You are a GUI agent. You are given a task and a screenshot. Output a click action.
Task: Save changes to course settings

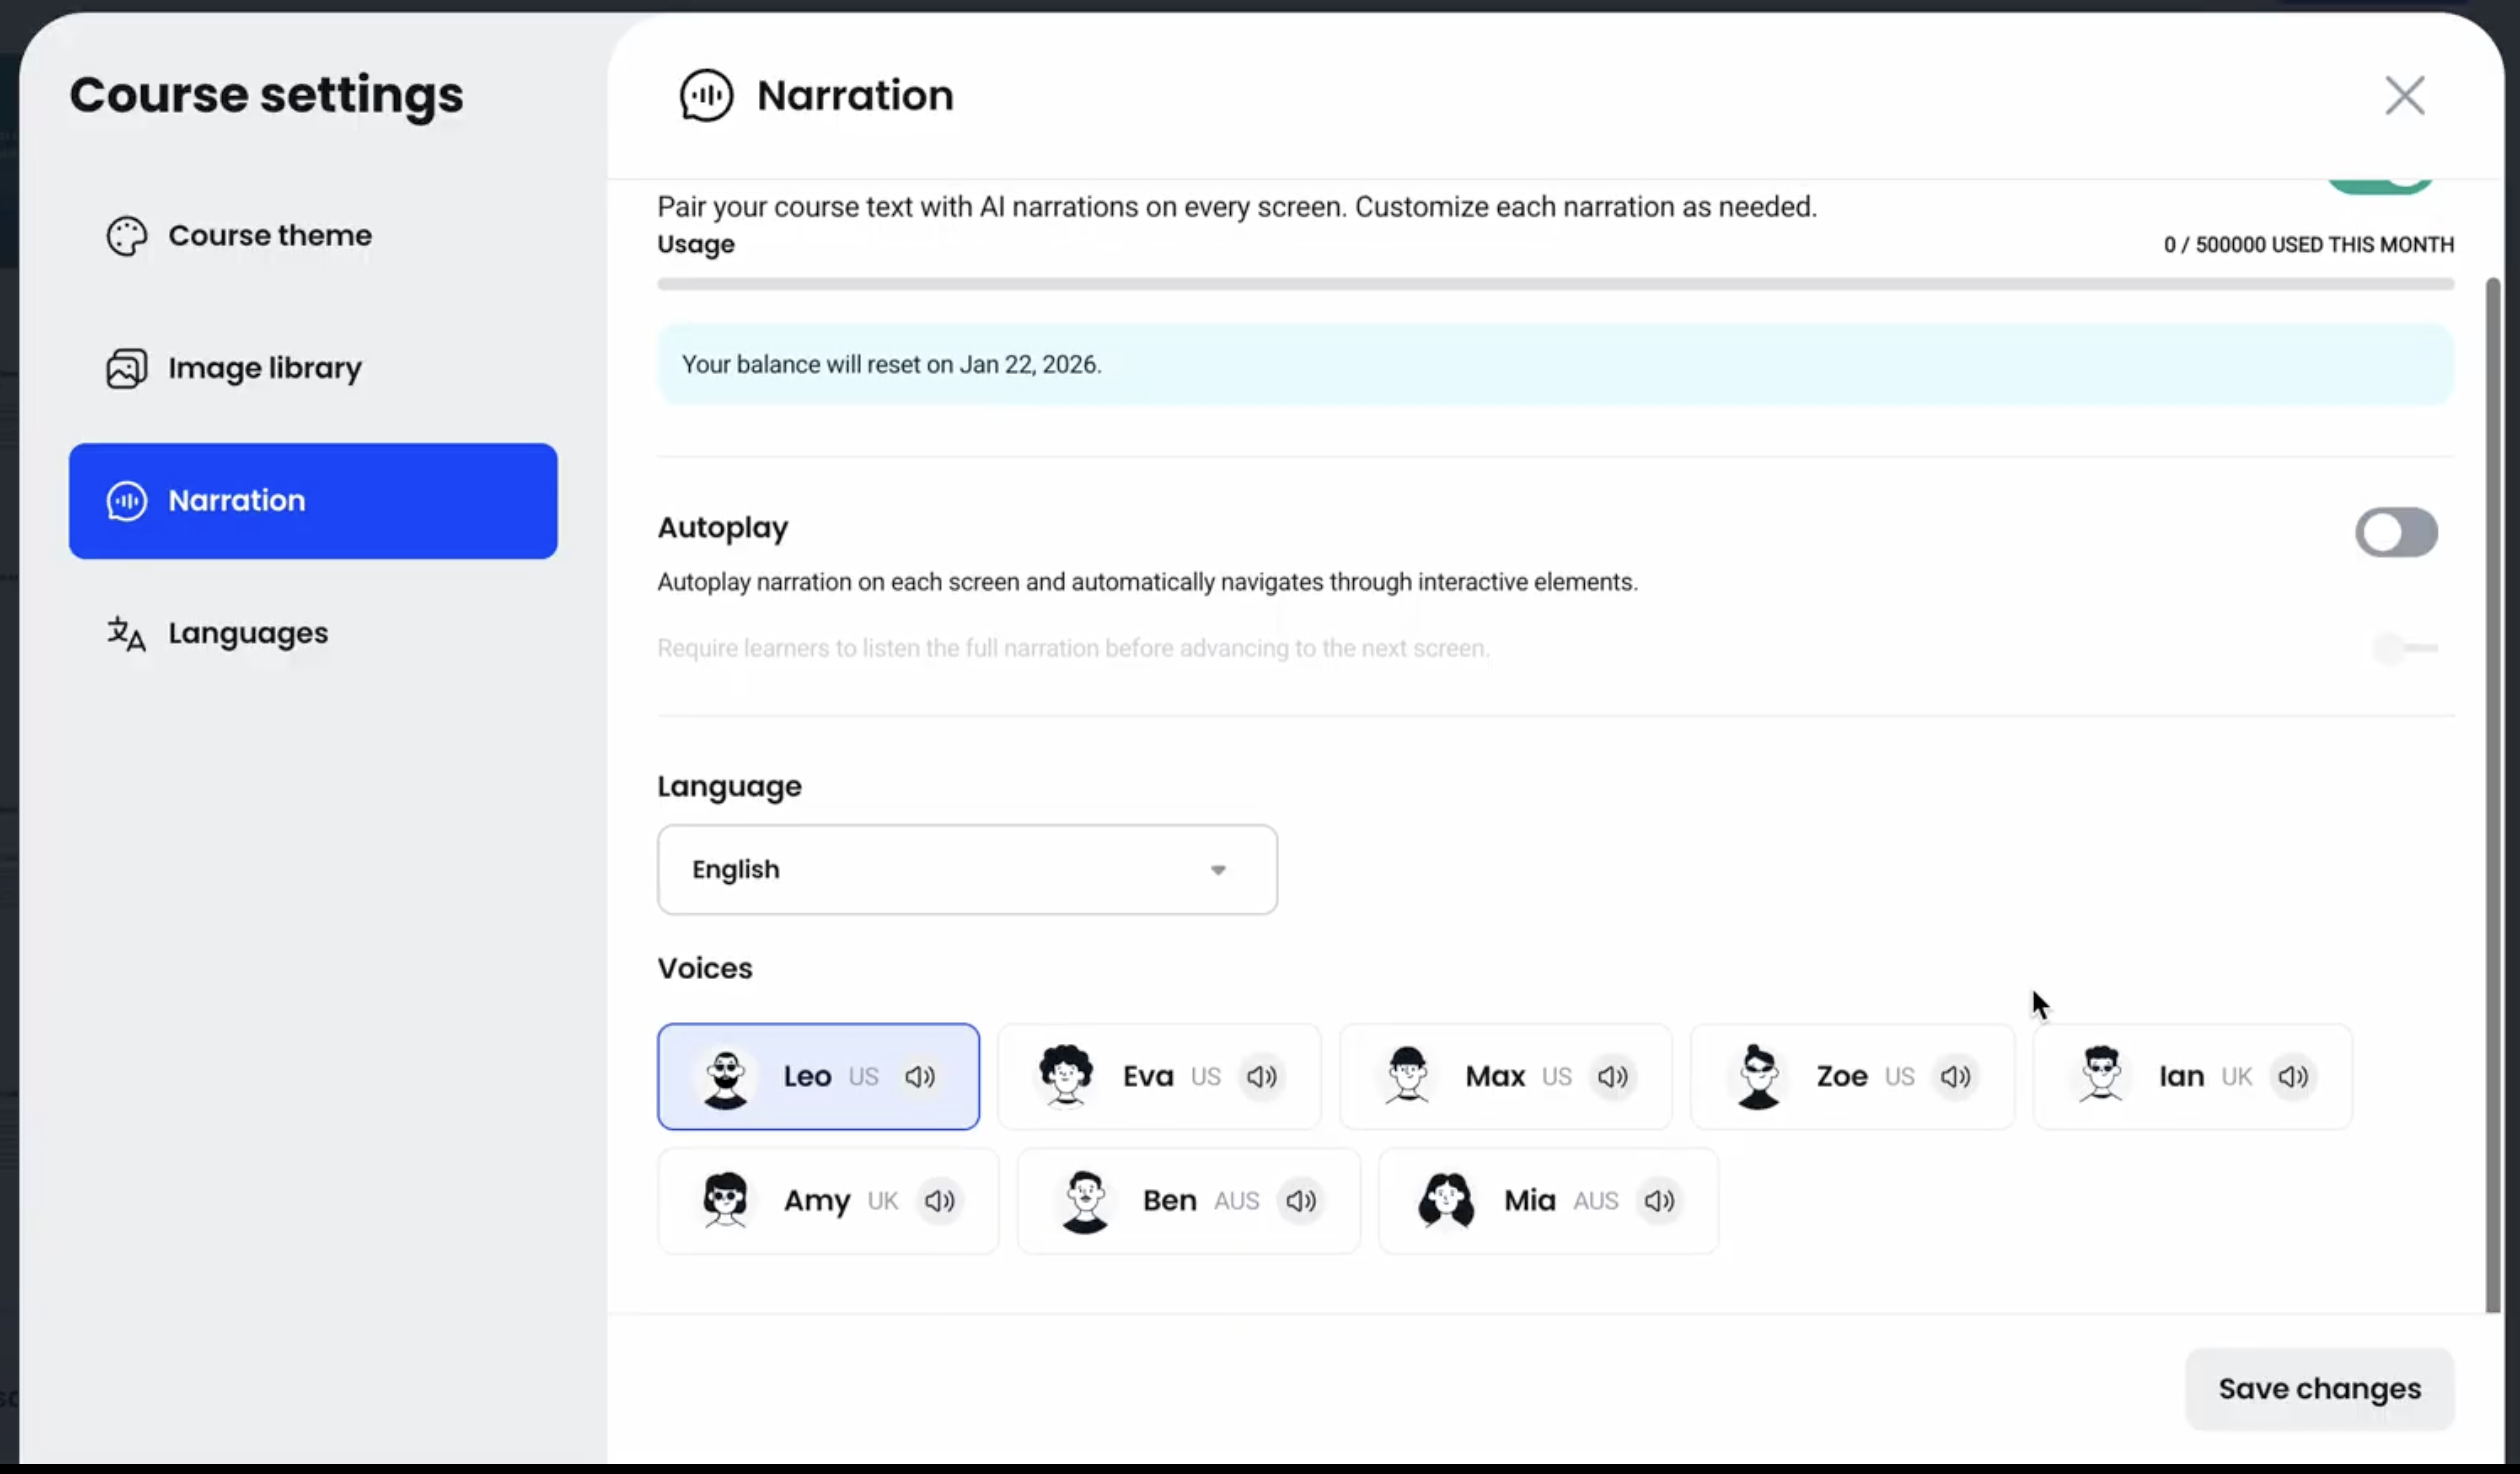click(2320, 1389)
